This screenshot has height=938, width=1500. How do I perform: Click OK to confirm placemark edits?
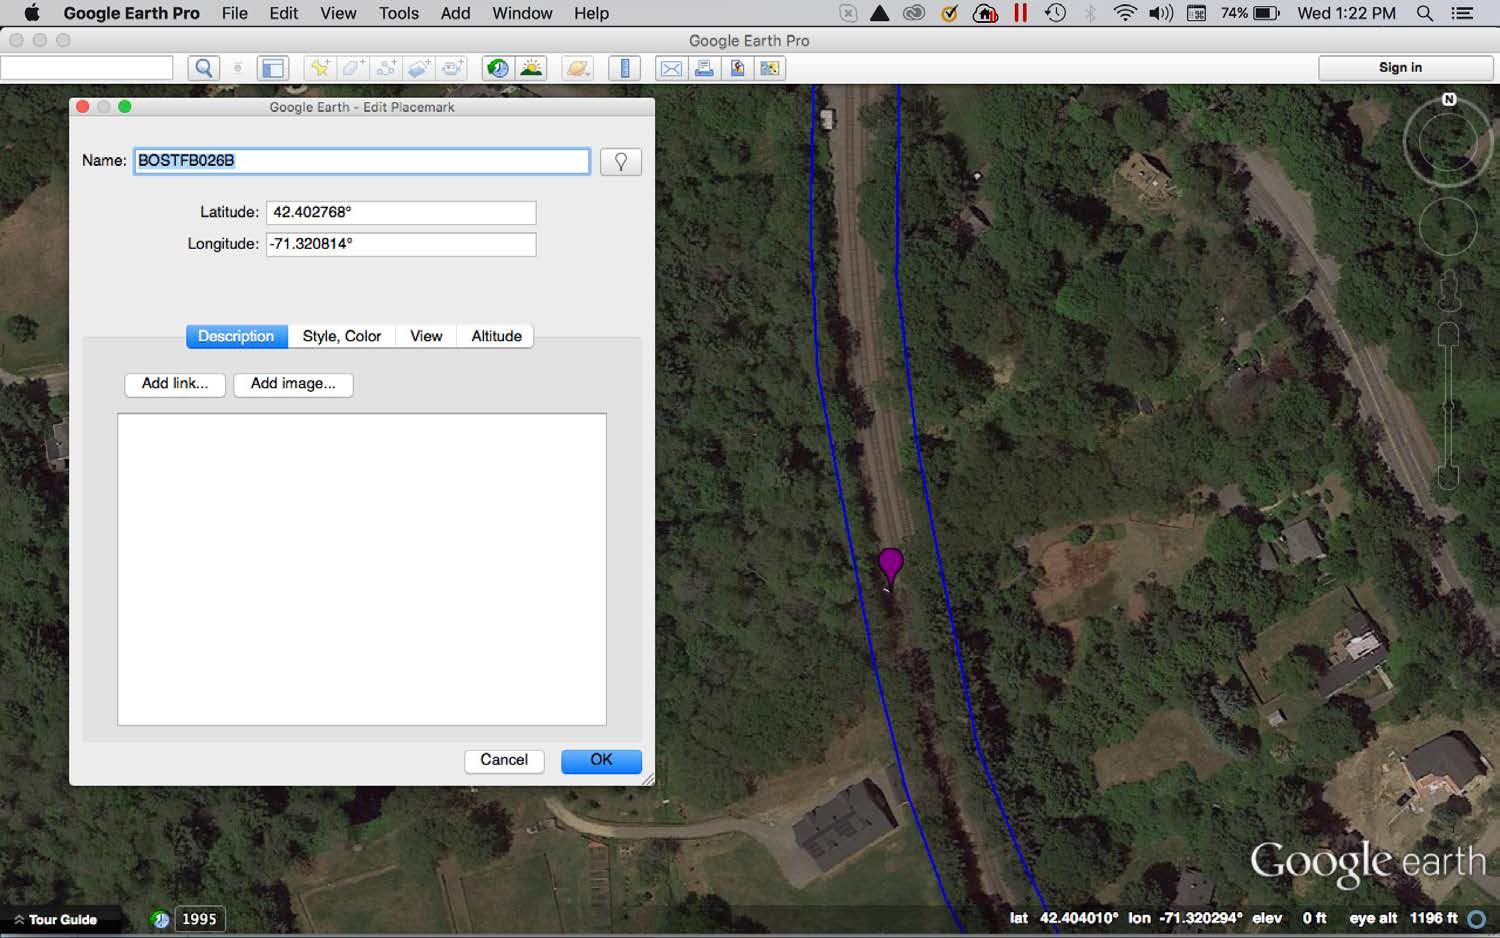point(600,760)
